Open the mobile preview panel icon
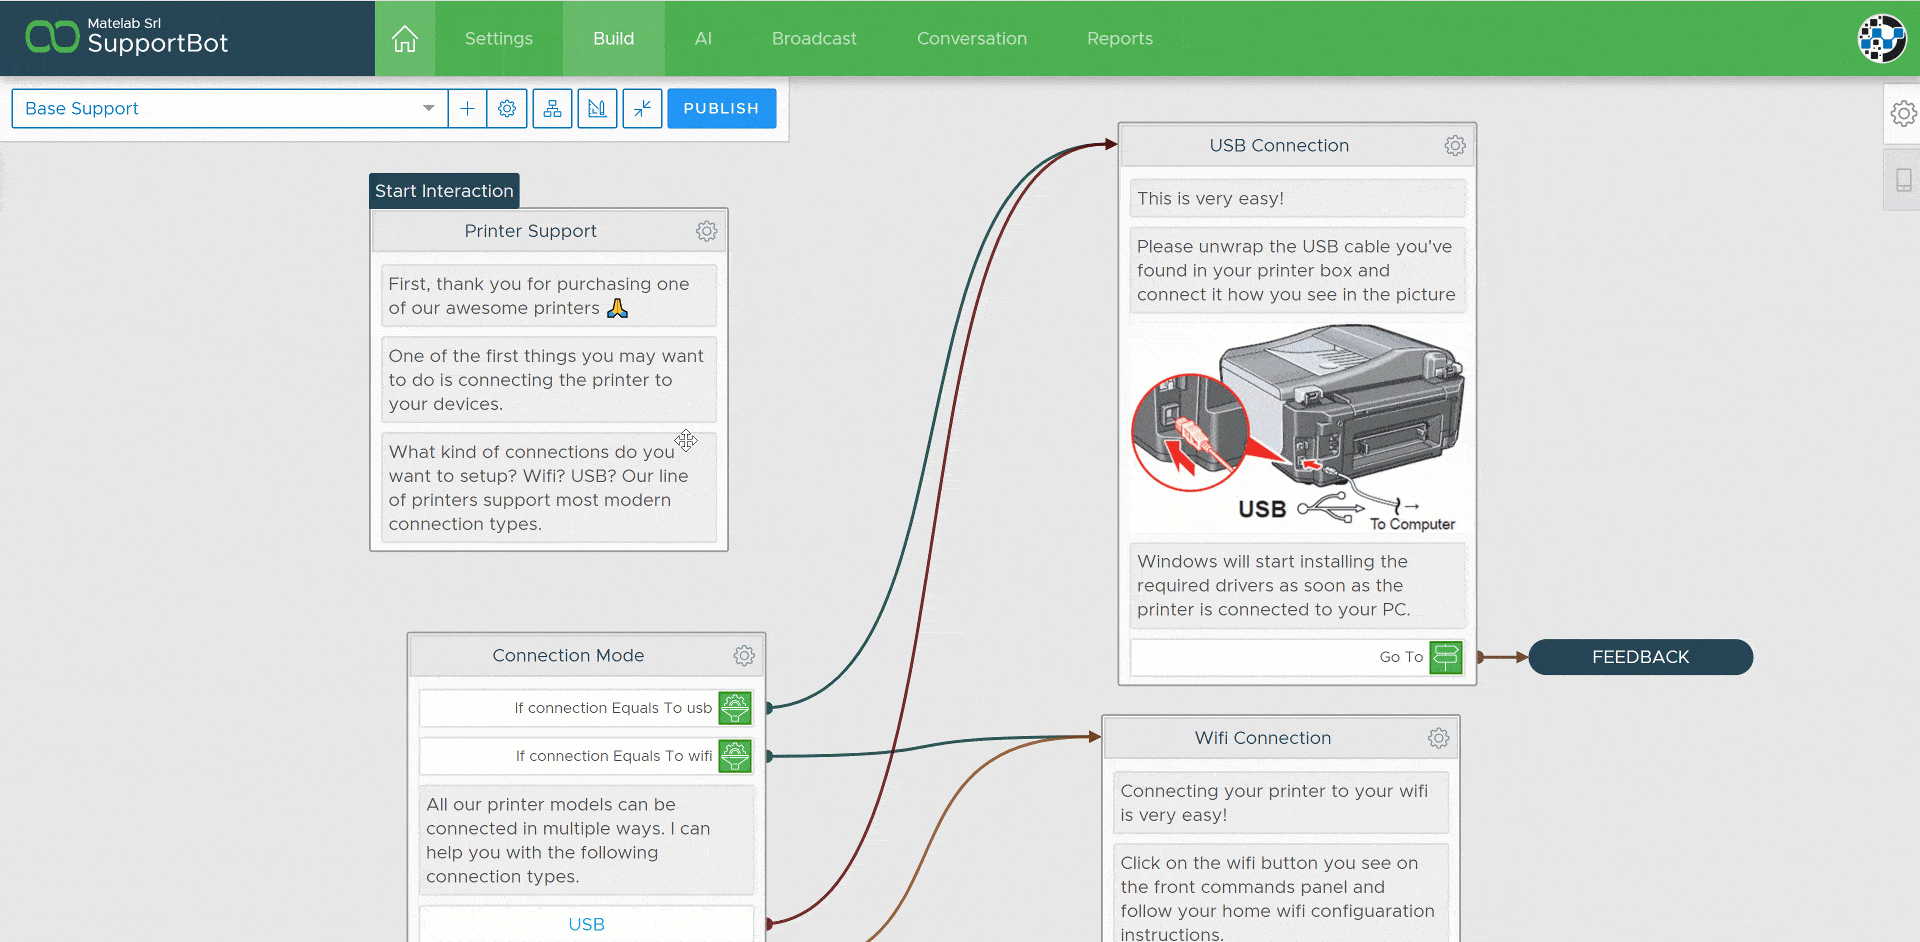1920x942 pixels. pos(1903,180)
